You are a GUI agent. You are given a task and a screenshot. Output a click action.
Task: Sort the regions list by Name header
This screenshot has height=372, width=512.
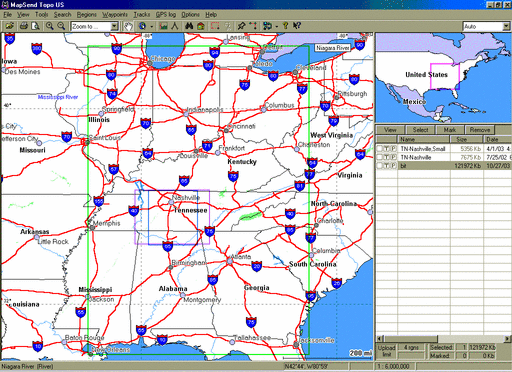click(423, 139)
